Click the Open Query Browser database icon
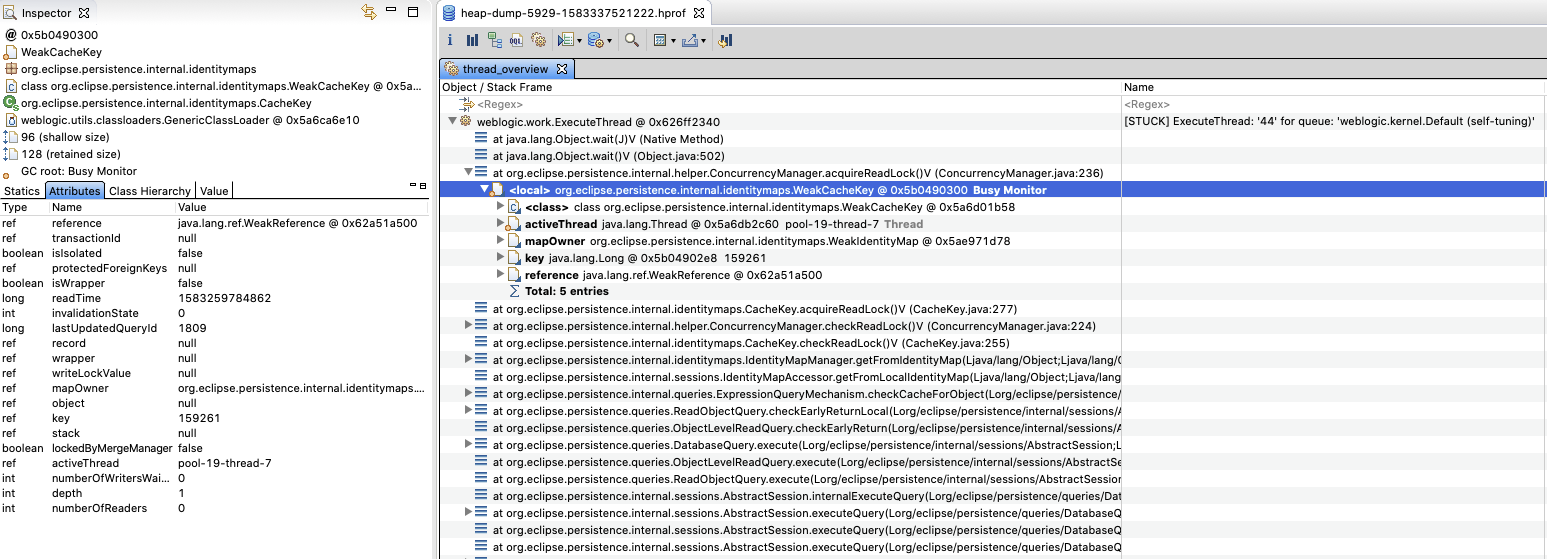This screenshot has height=559, width=1547. 595,41
